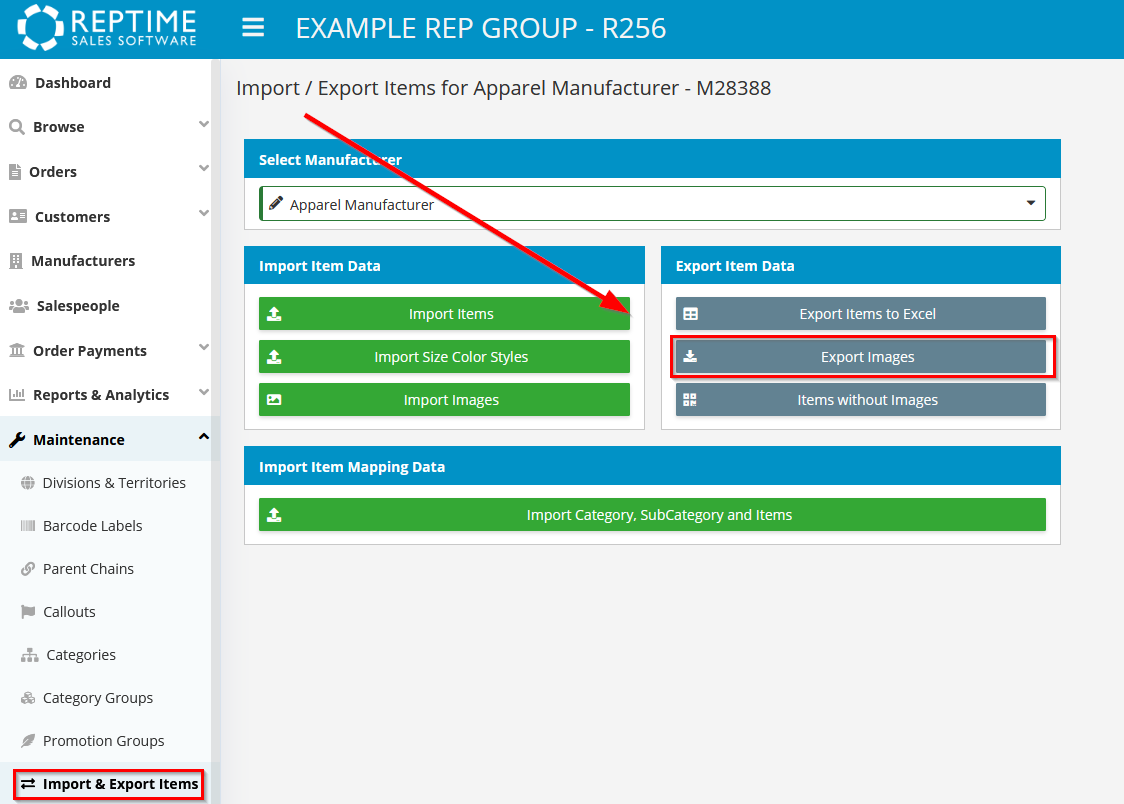Click the Categories sitemap icon

coord(29,655)
